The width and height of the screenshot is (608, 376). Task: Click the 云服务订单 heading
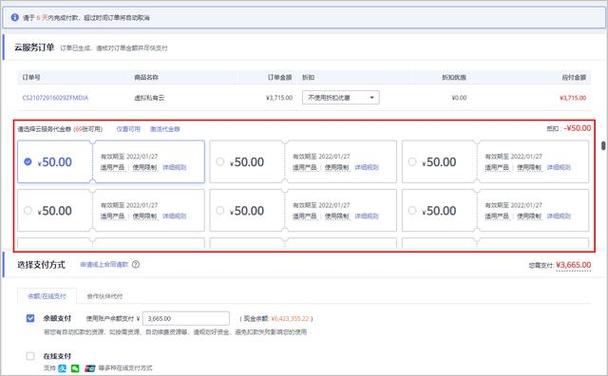(x=34, y=48)
